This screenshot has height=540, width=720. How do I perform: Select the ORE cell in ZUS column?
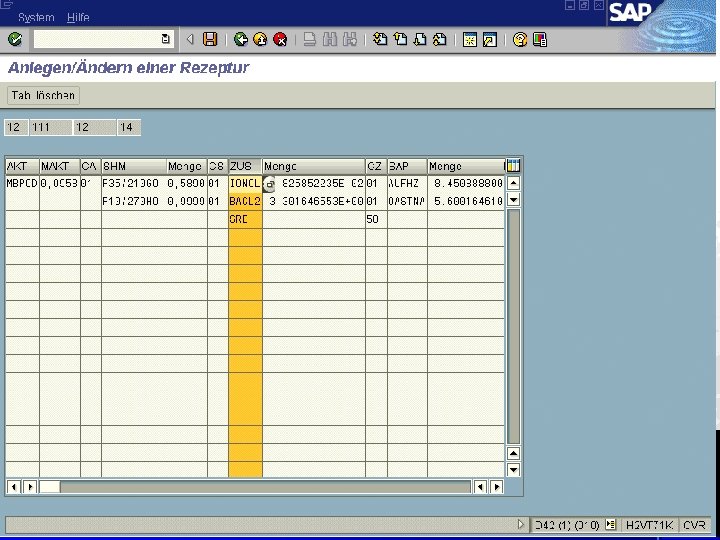245,219
